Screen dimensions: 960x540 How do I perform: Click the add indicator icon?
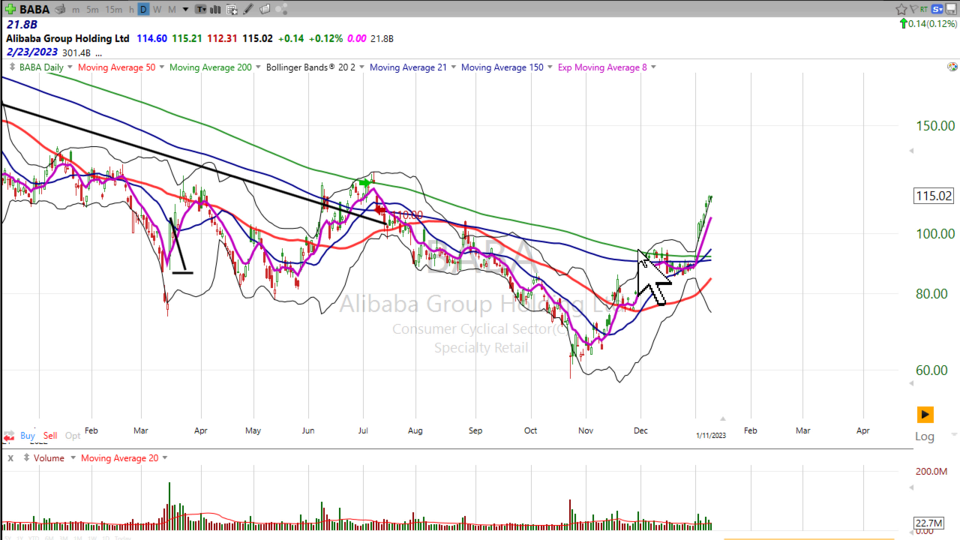(x=231, y=9)
